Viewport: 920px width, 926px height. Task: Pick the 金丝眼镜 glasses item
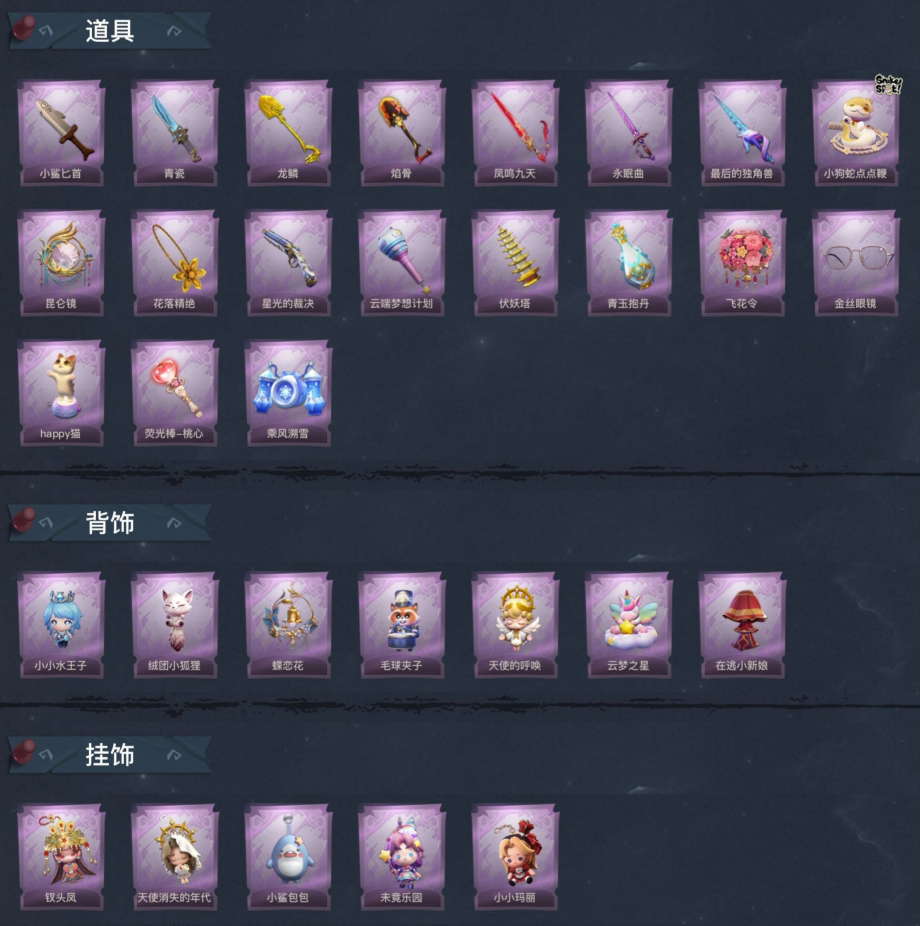click(856, 263)
